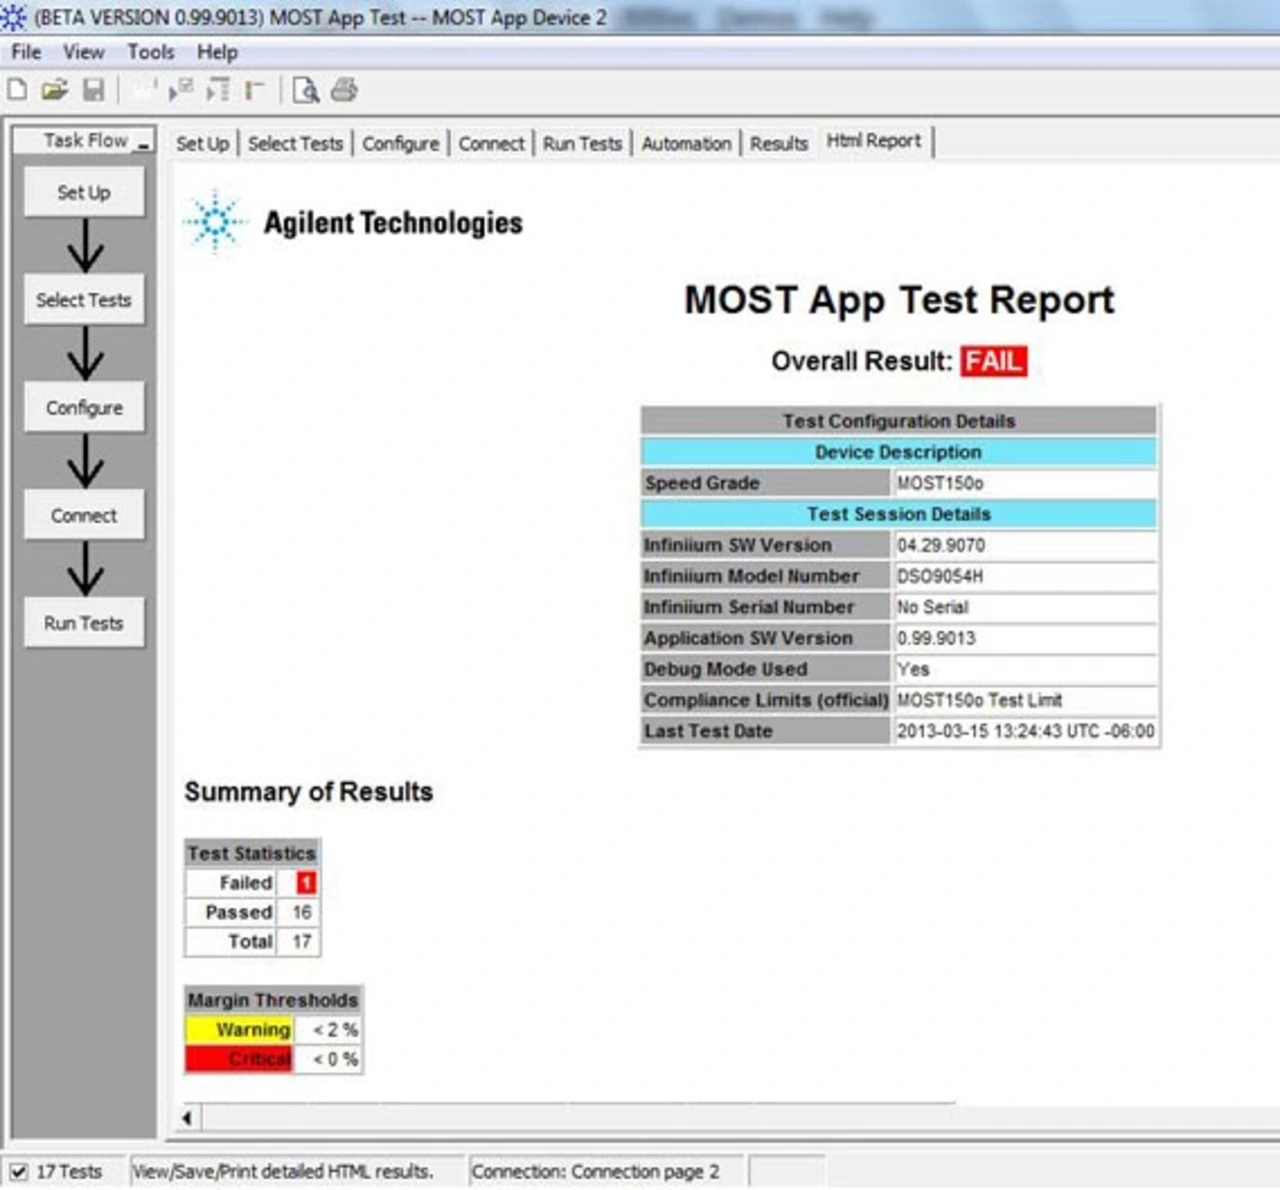Screen dimensions: 1280x1190
Task: Click the DSO9054H model number value
Action: [1025, 576]
